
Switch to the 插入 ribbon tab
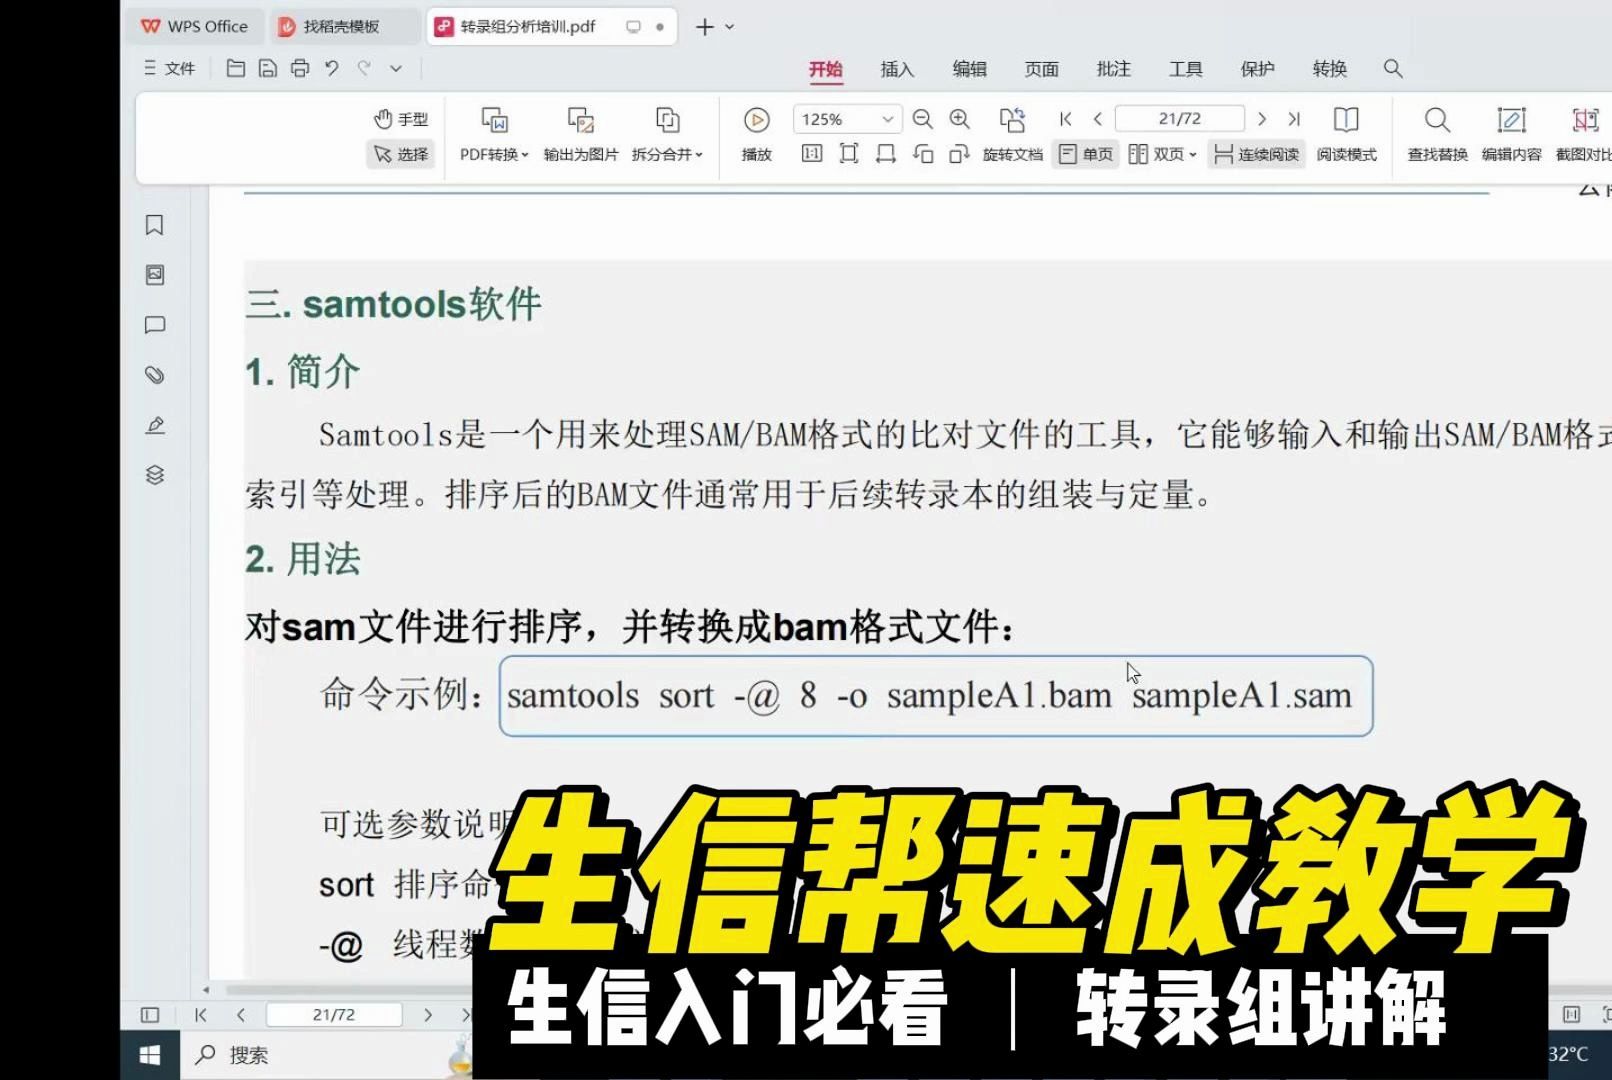point(897,69)
